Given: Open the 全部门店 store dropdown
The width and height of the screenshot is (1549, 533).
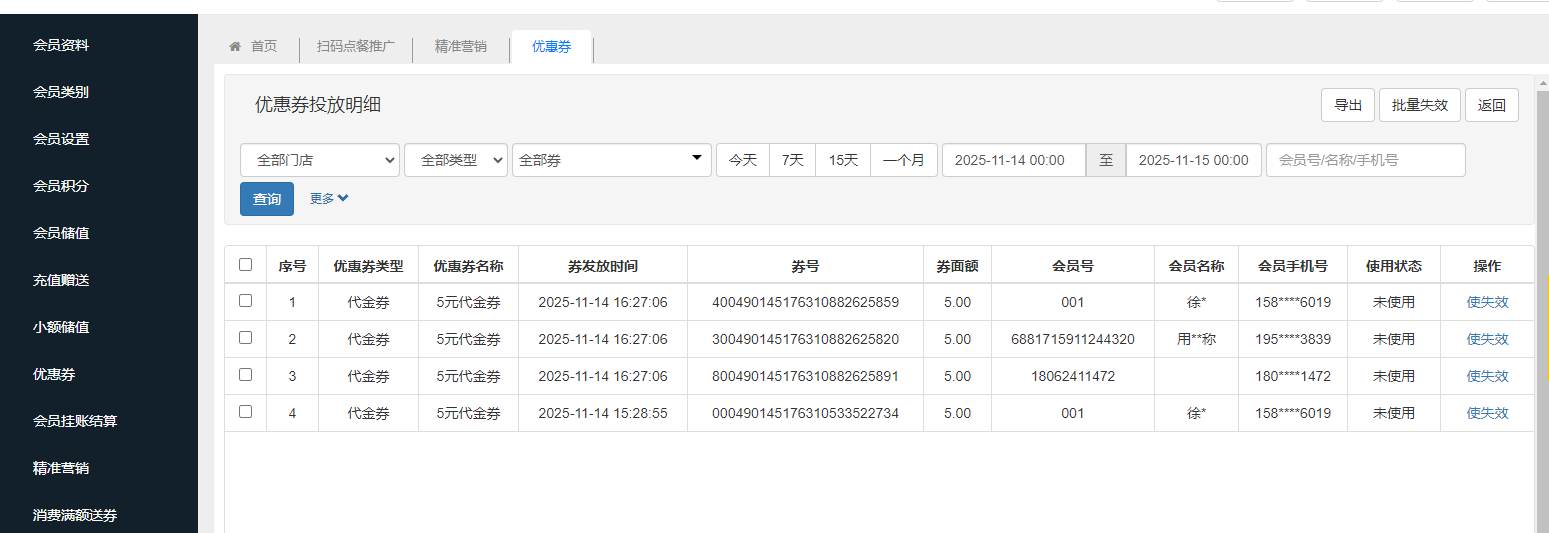Looking at the screenshot, I should click(320, 160).
